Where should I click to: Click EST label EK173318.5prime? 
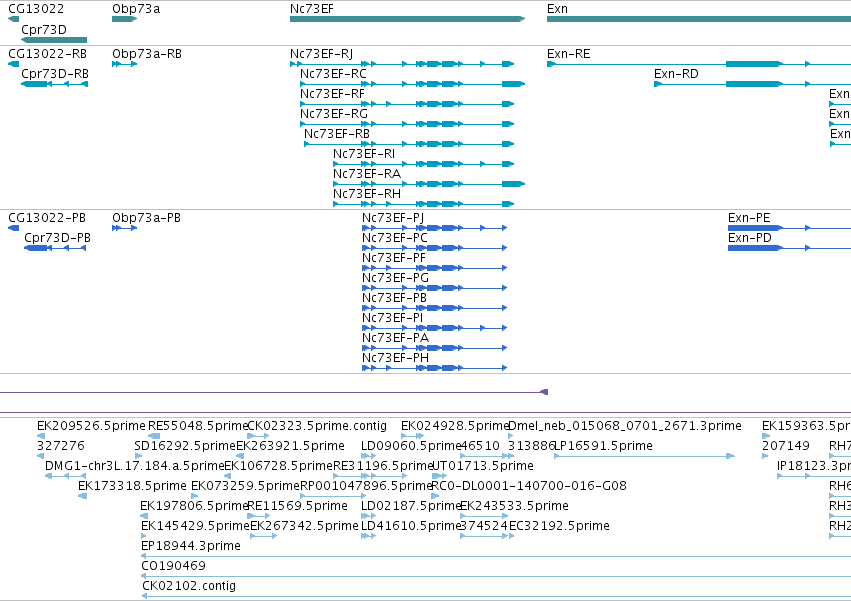pos(132,486)
